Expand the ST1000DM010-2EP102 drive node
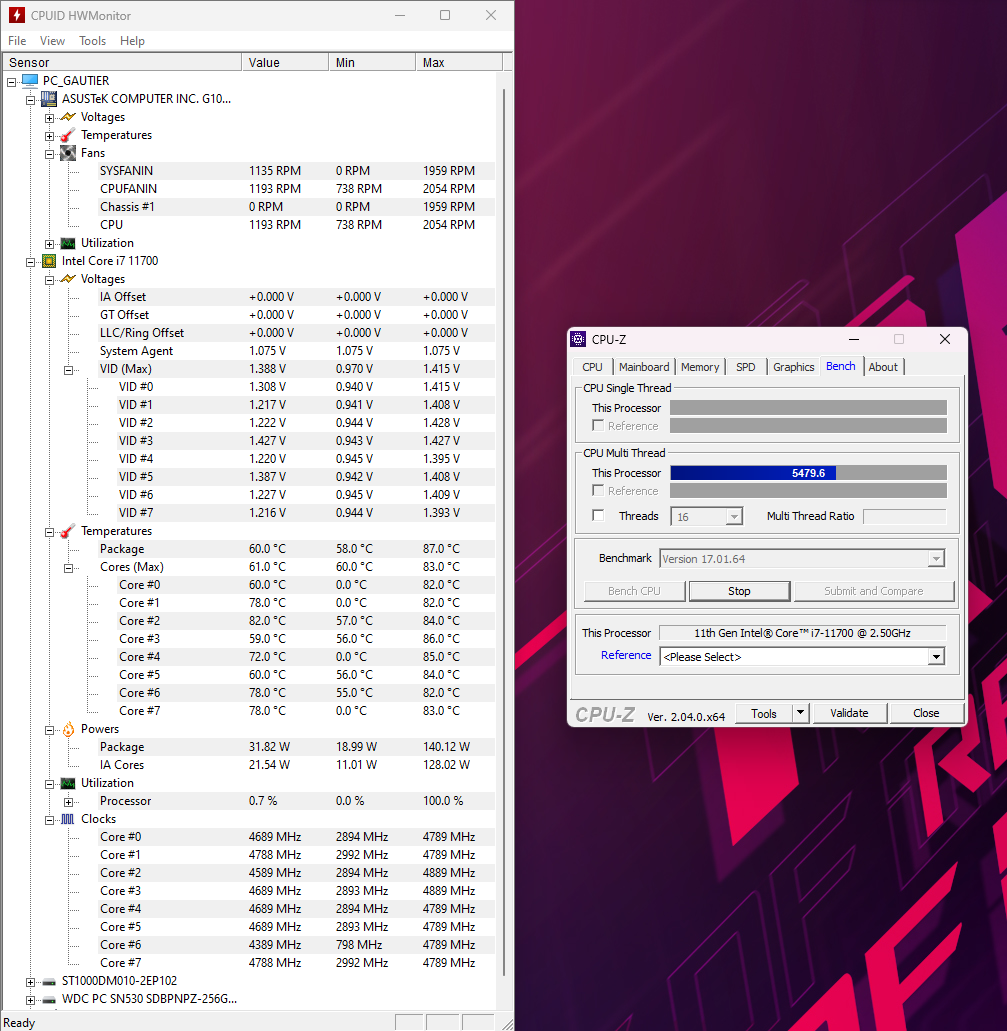1007x1031 pixels. pos(30,982)
